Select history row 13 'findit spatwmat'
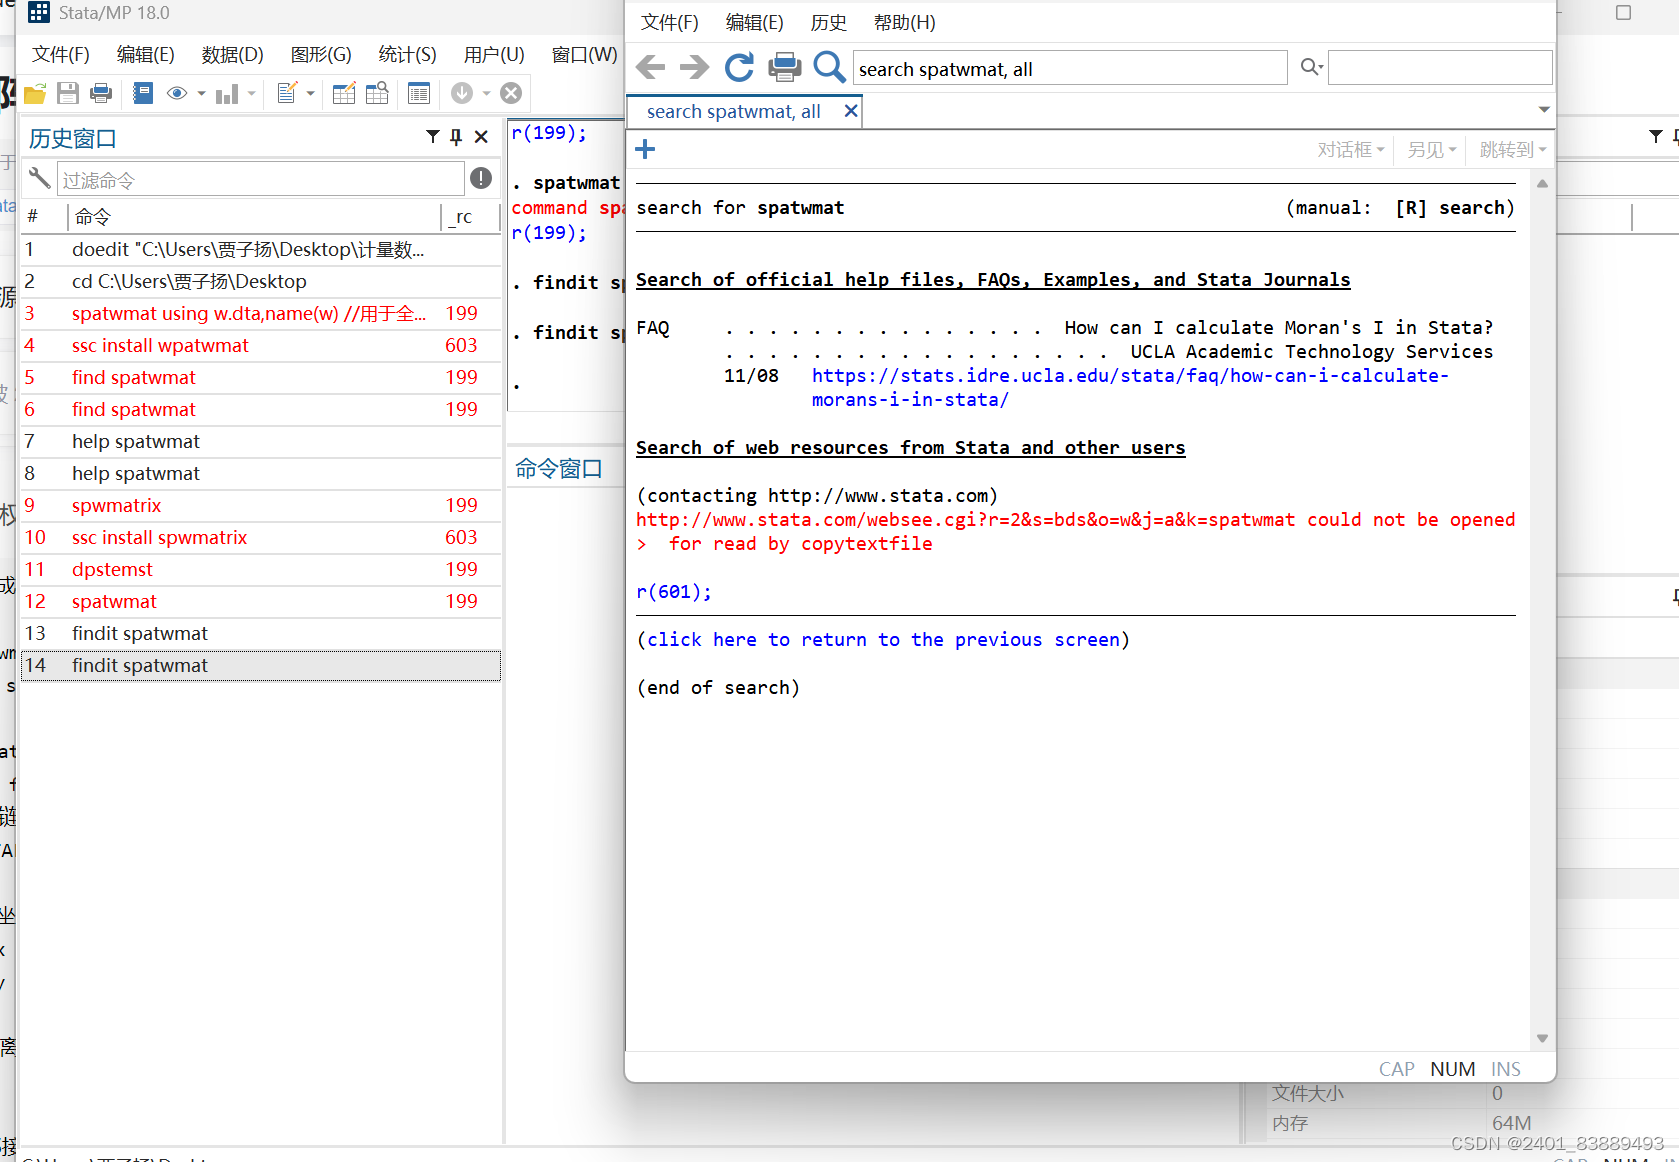 point(261,633)
